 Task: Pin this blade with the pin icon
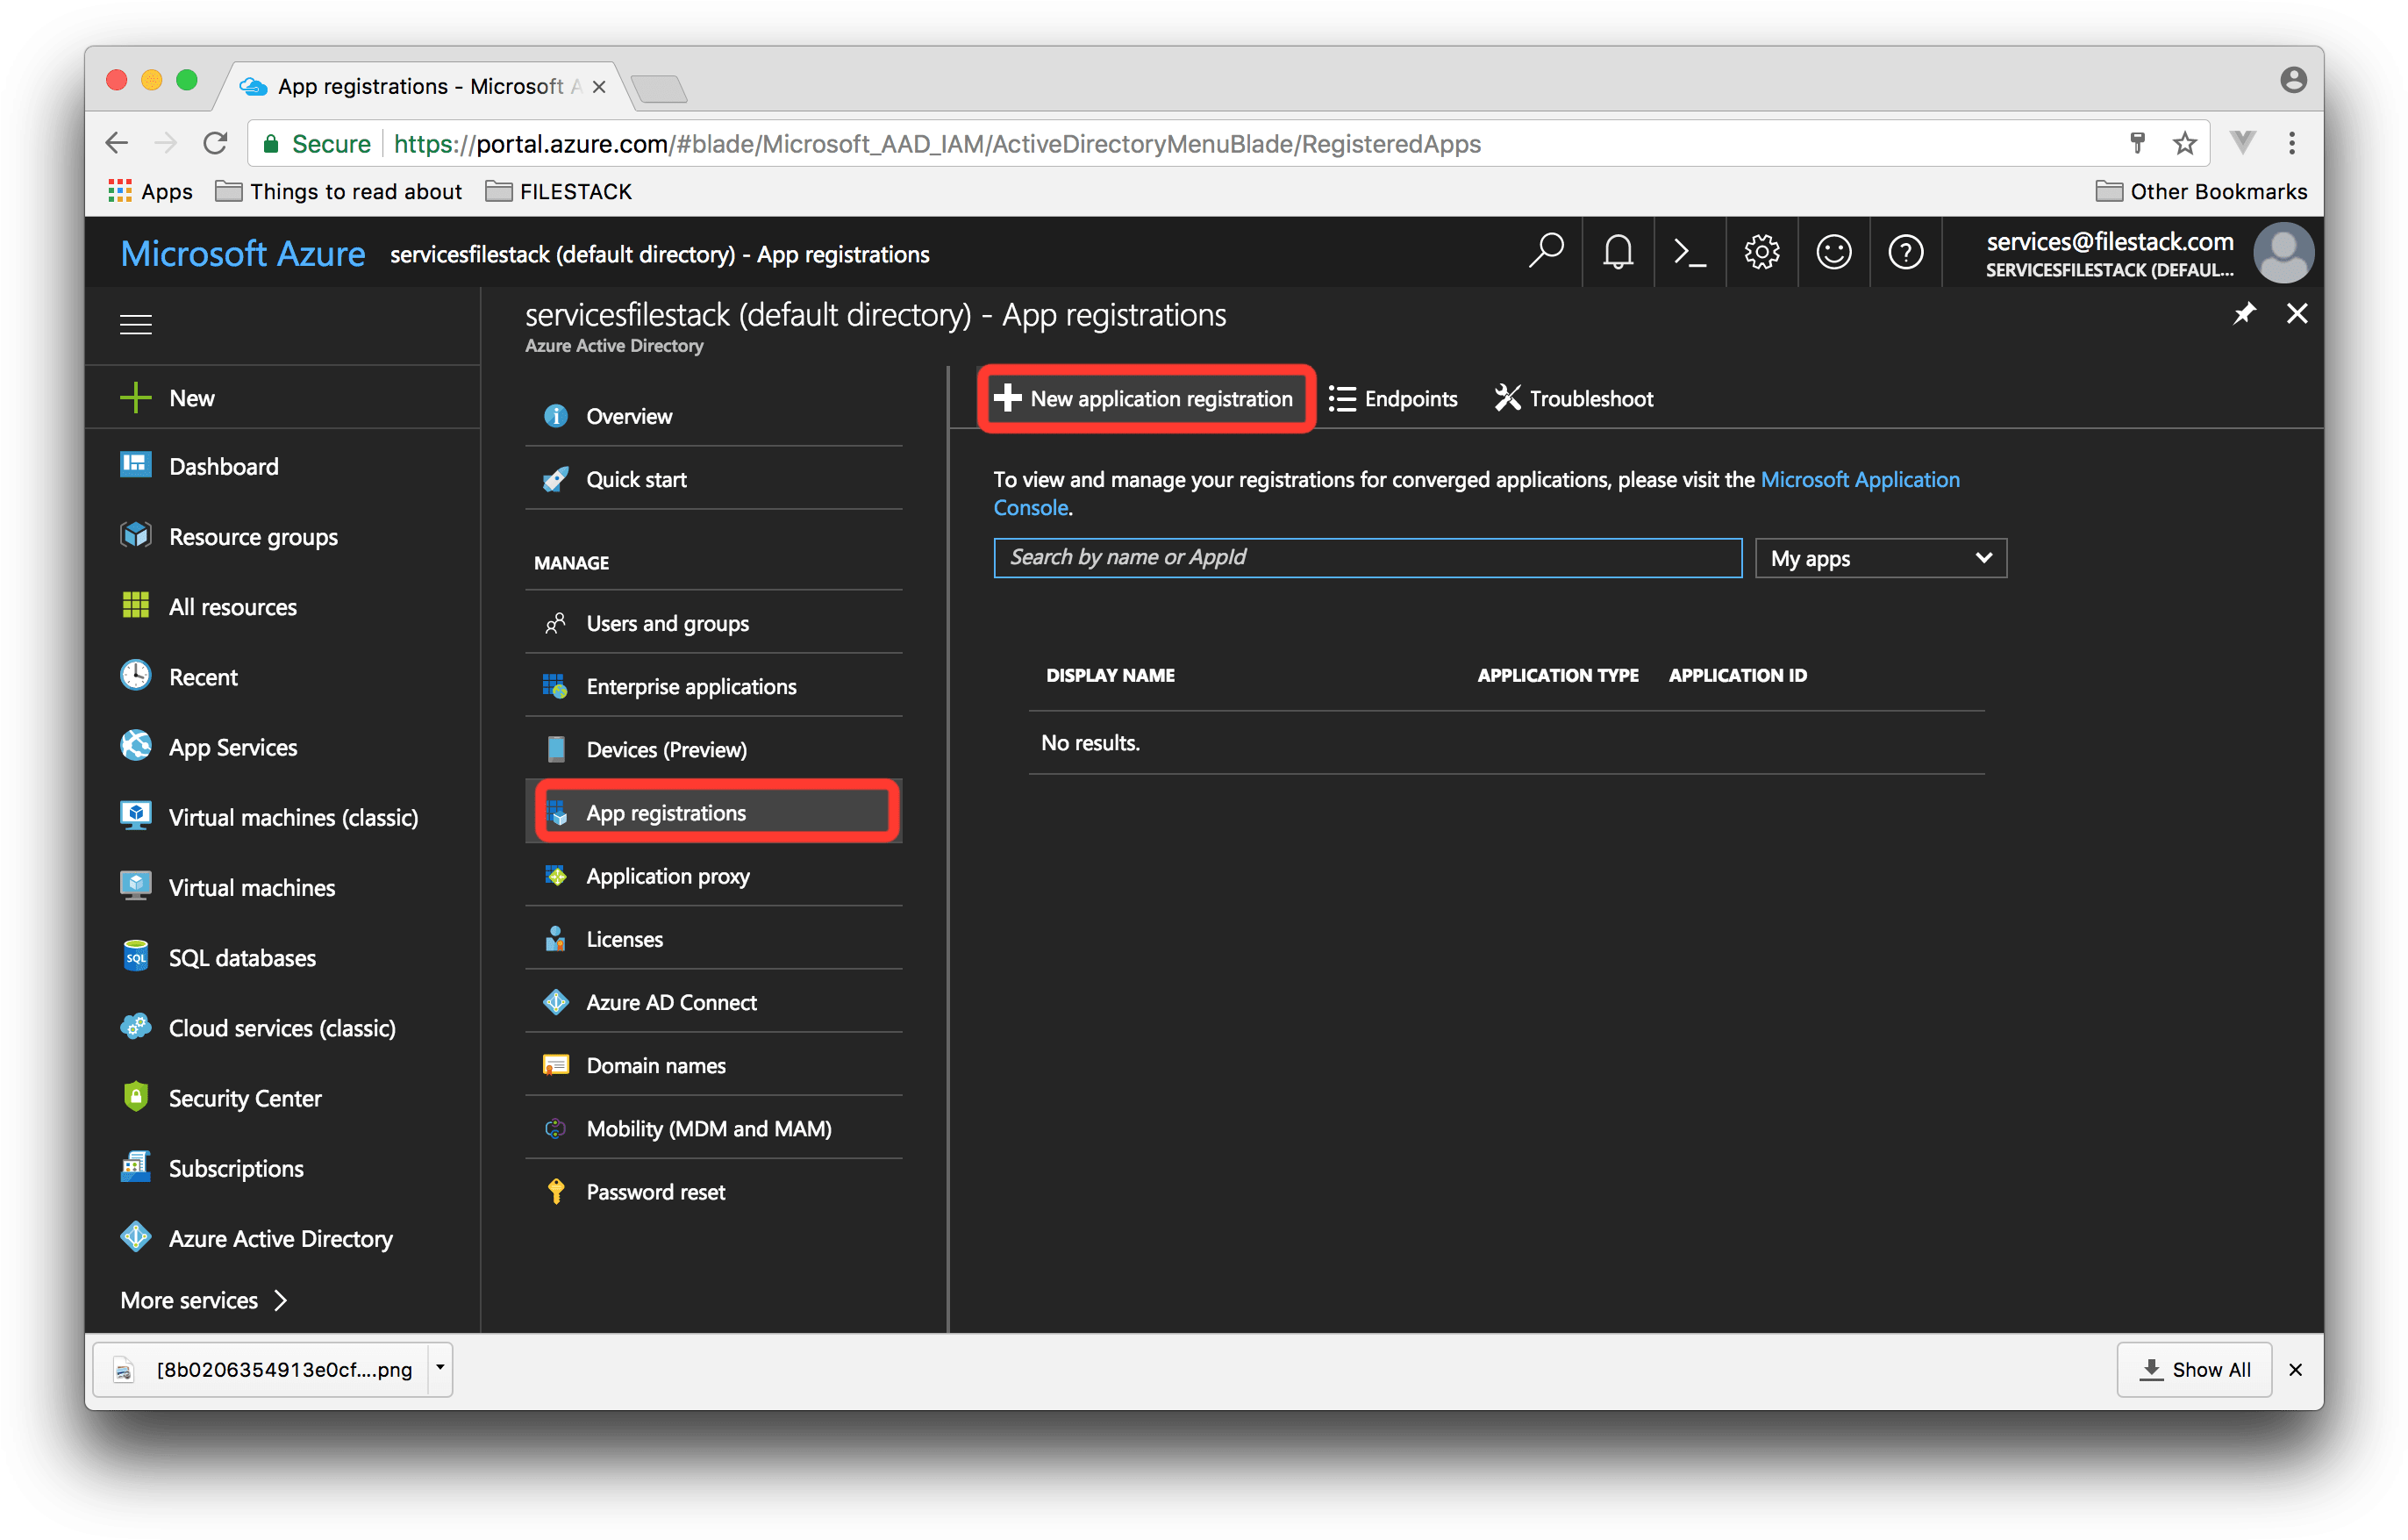click(2244, 314)
